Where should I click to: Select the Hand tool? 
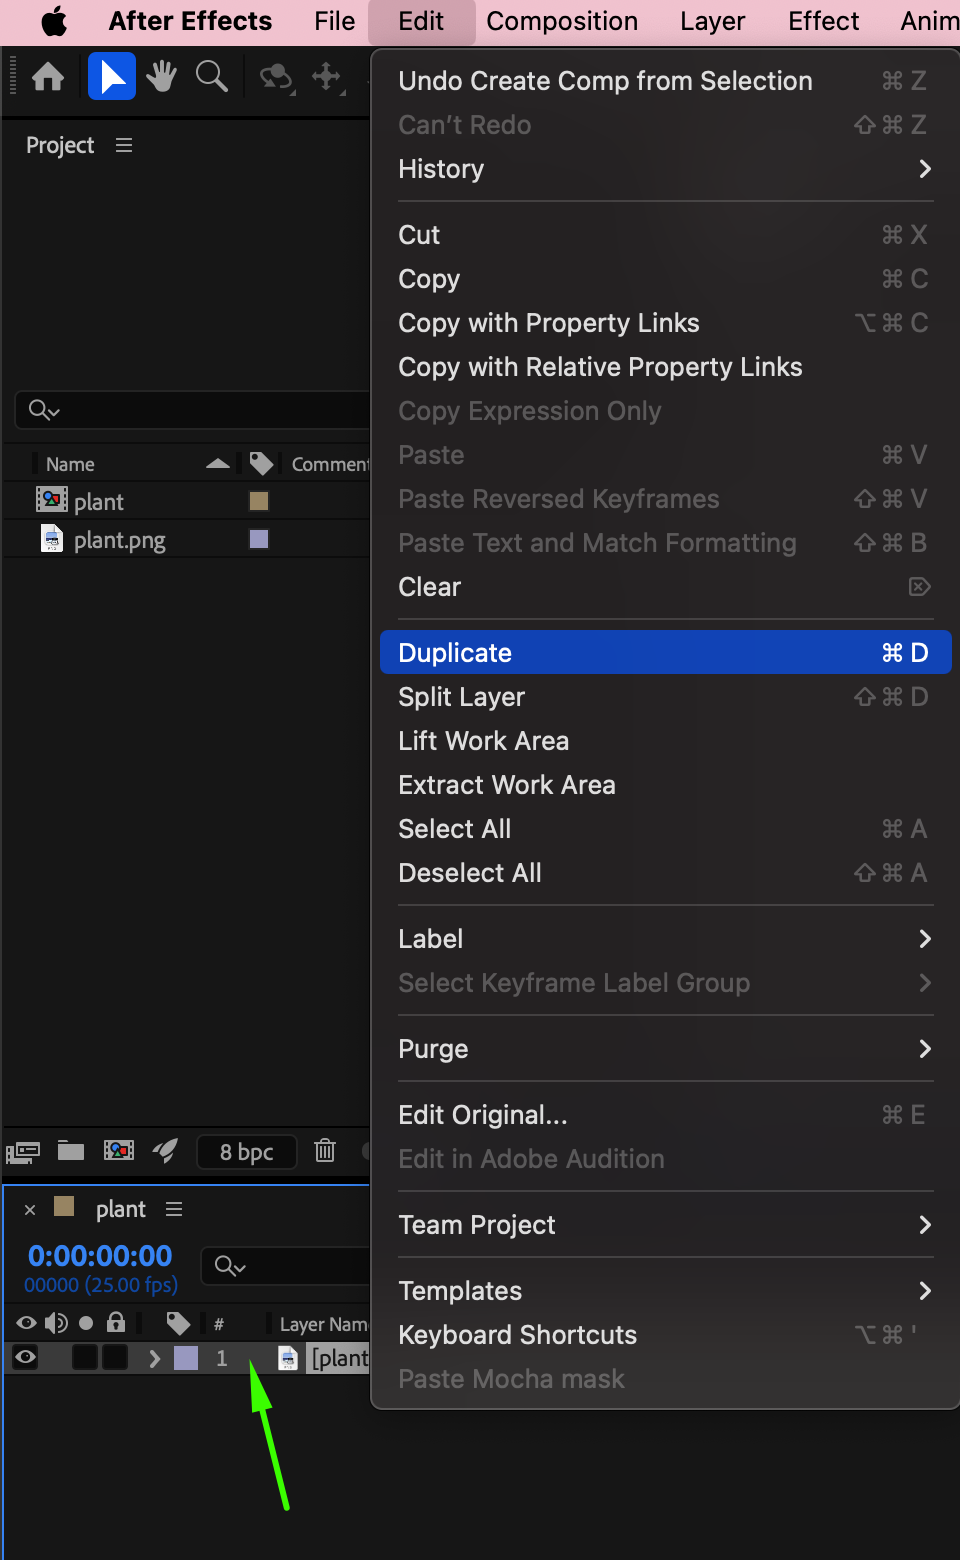coord(161,77)
